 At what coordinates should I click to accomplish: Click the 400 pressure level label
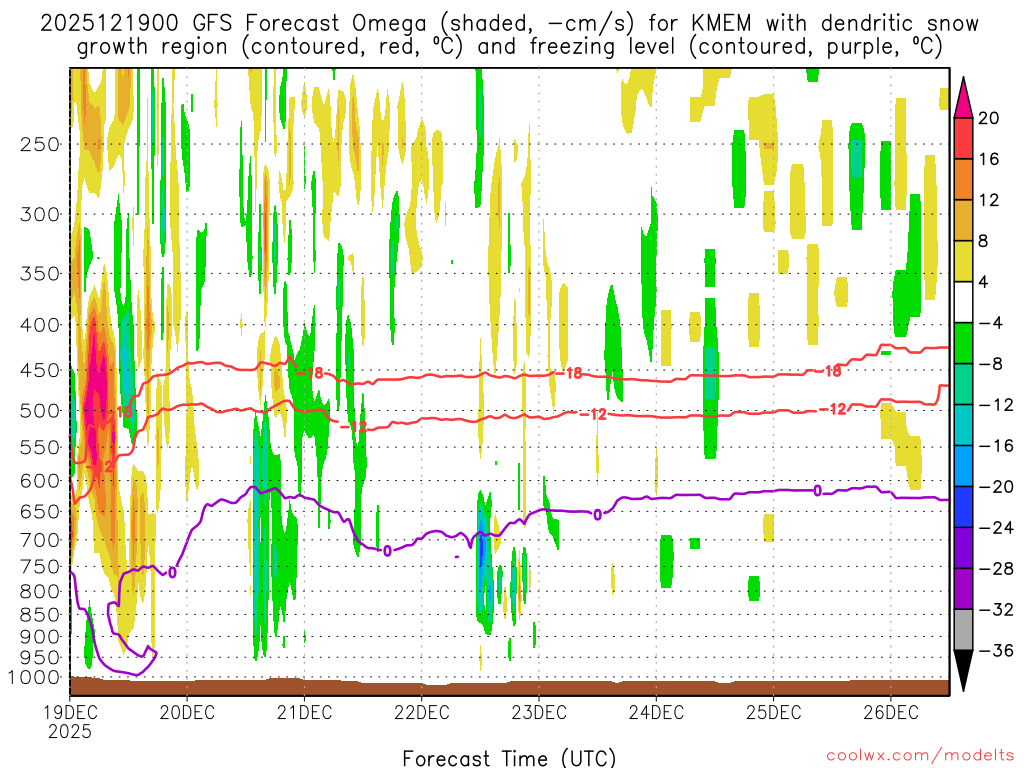coord(40,325)
